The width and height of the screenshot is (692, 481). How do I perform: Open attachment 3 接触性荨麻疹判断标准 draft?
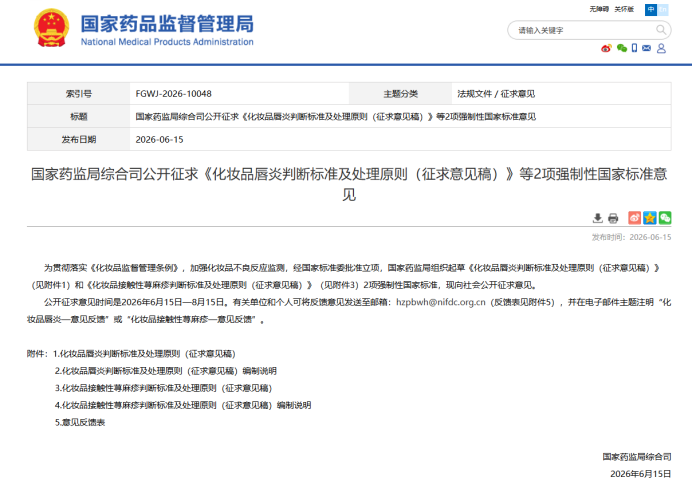click(x=163, y=388)
